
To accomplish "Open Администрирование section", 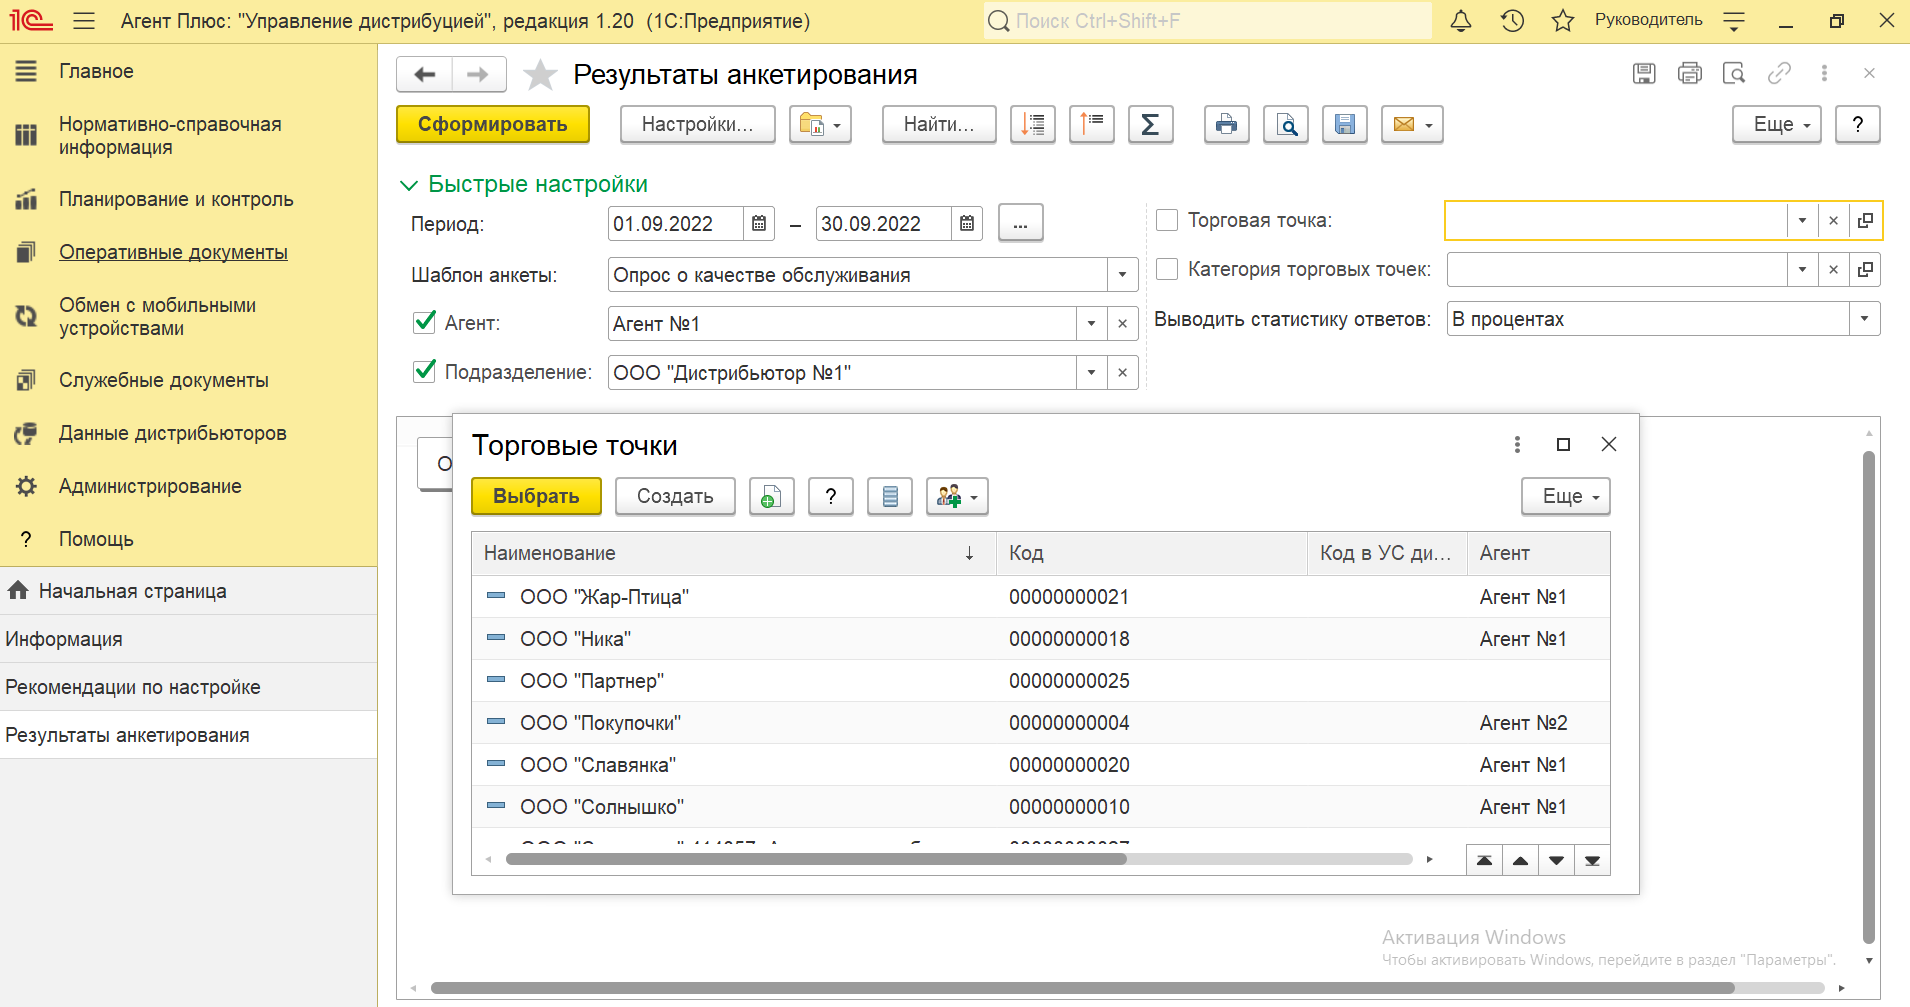I will 150,486.
